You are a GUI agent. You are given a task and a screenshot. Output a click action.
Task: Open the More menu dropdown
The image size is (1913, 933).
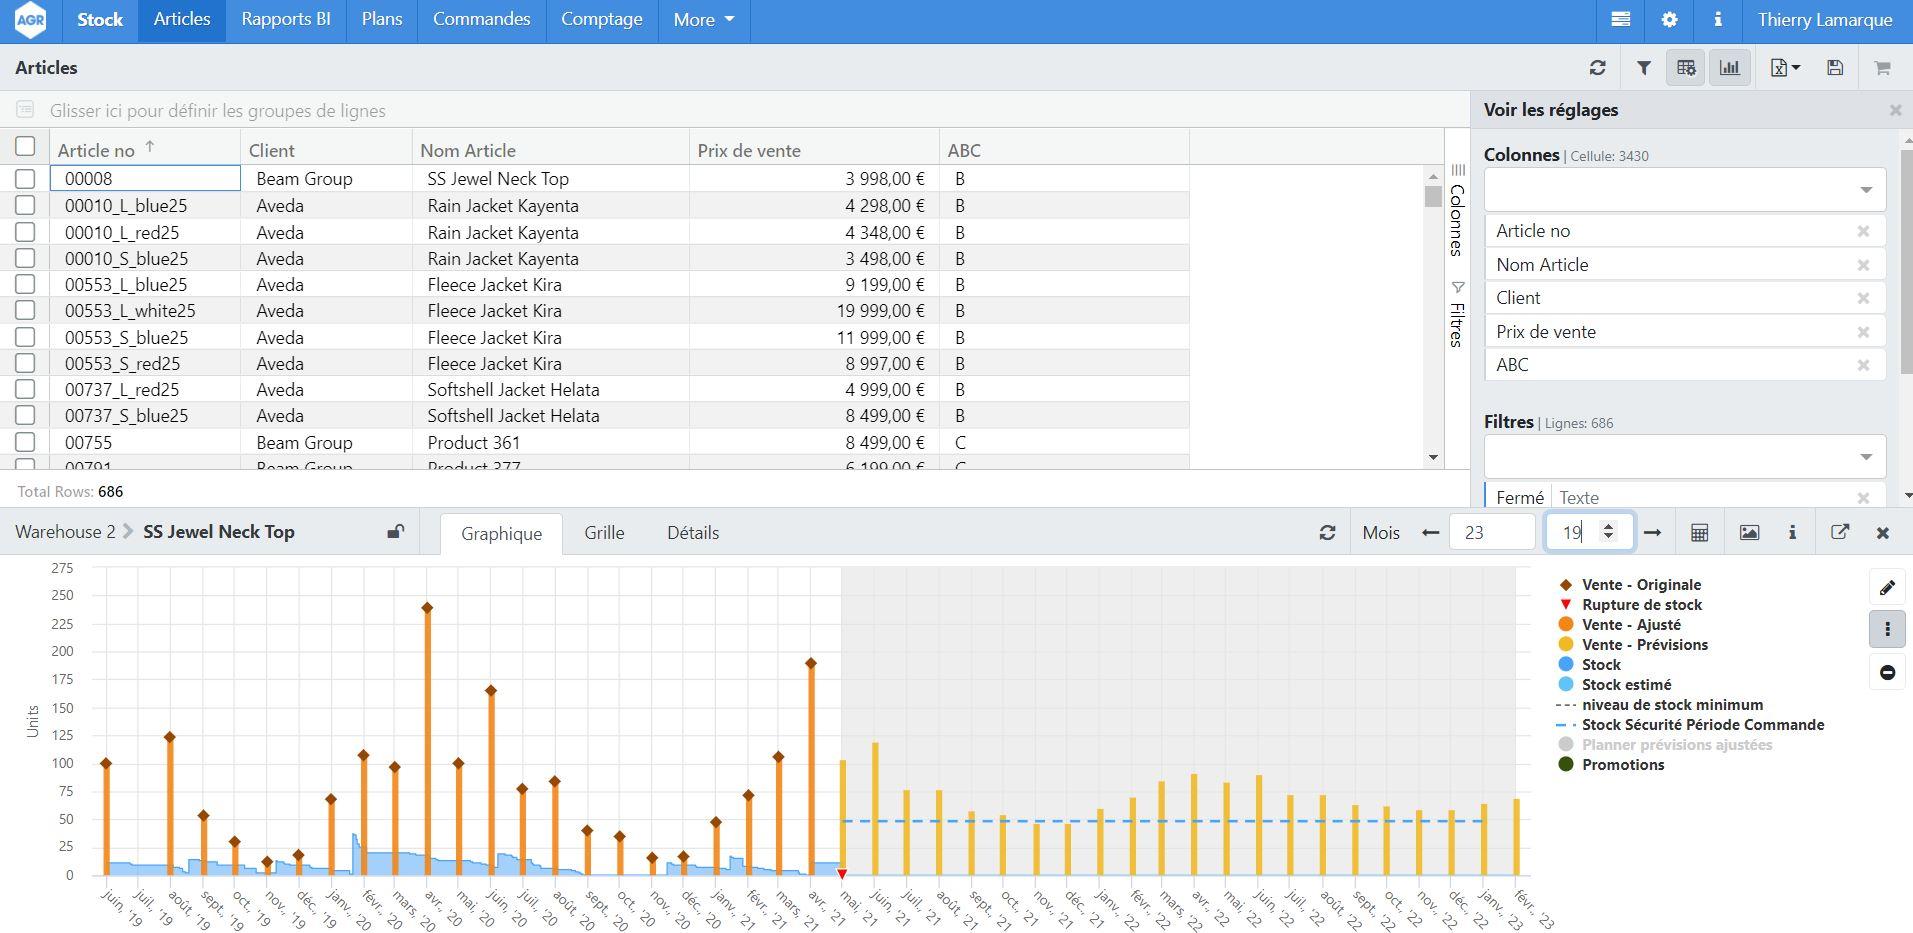coord(704,20)
